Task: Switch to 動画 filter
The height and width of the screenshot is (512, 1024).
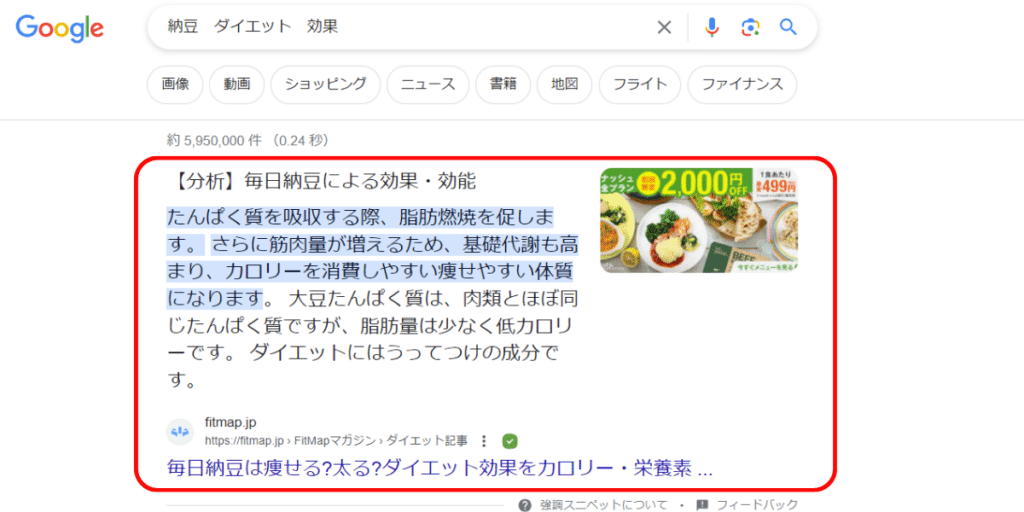Action: click(236, 84)
